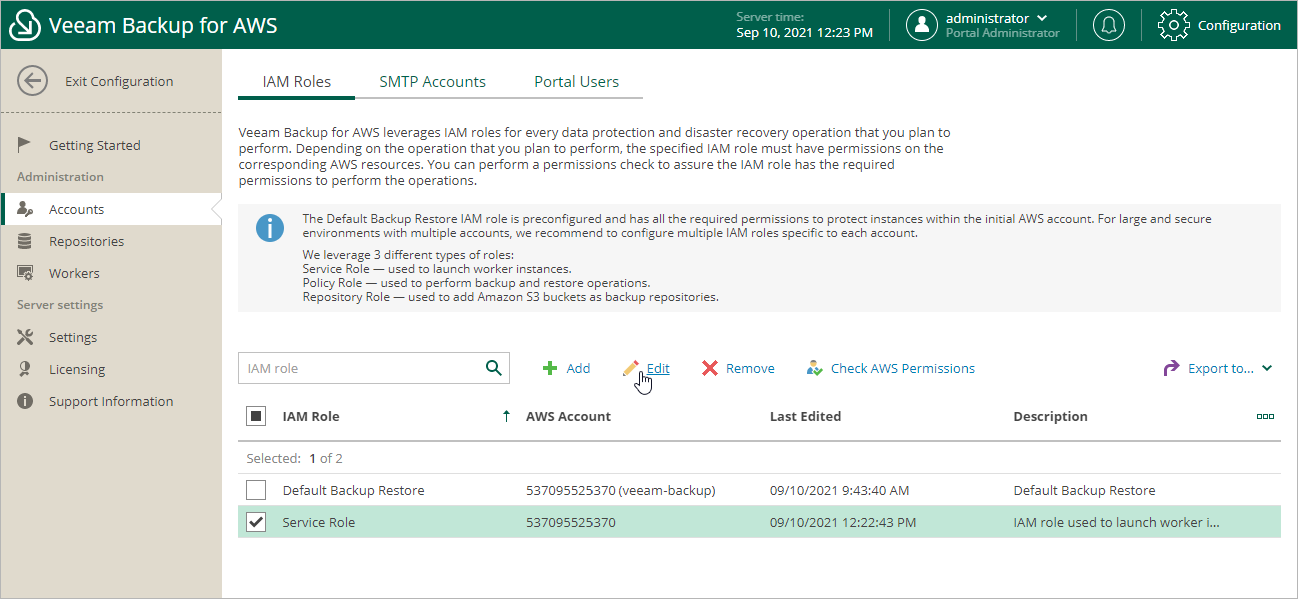
Task: Click 09/10/2021 12:22:43 PM cell
Action: 843,522
